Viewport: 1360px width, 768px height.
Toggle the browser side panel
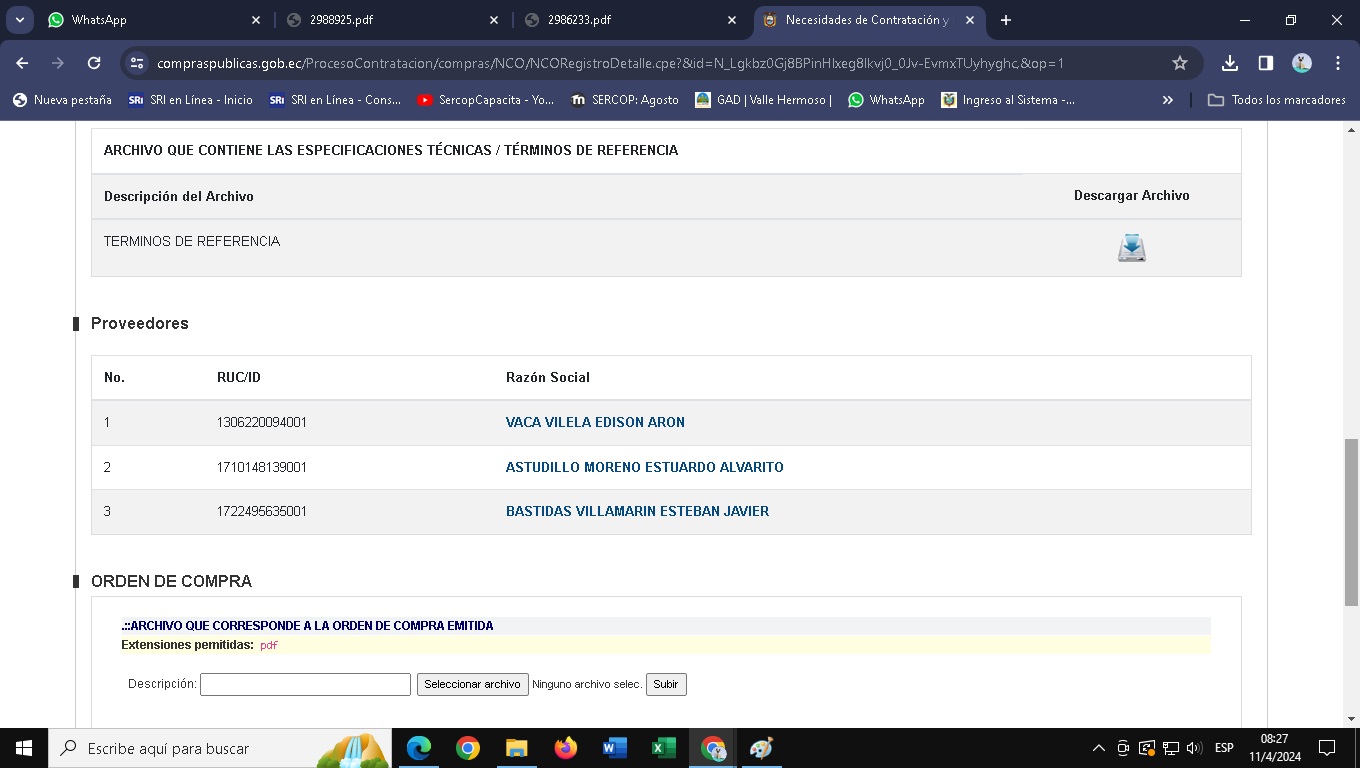tap(1266, 63)
